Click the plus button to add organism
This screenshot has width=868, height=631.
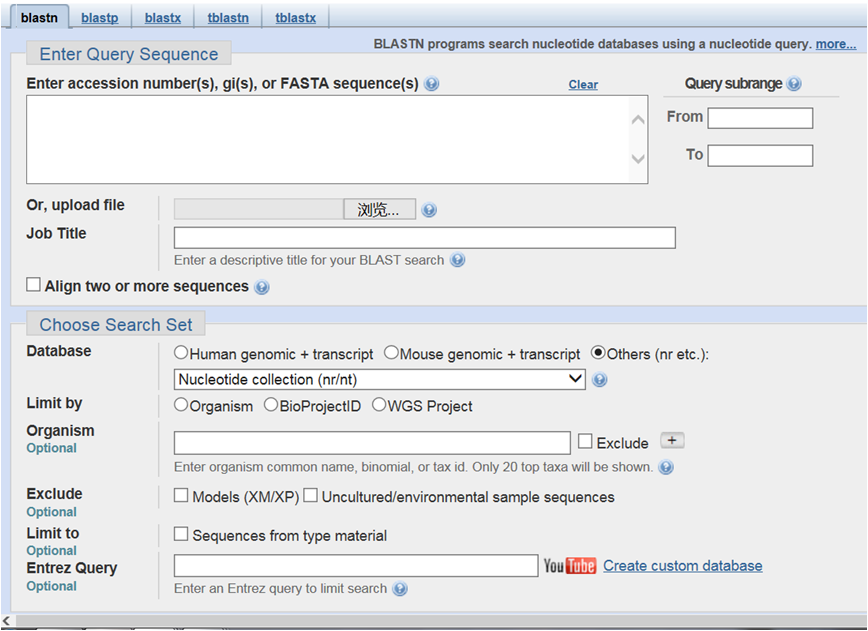pyautogui.click(x=673, y=441)
